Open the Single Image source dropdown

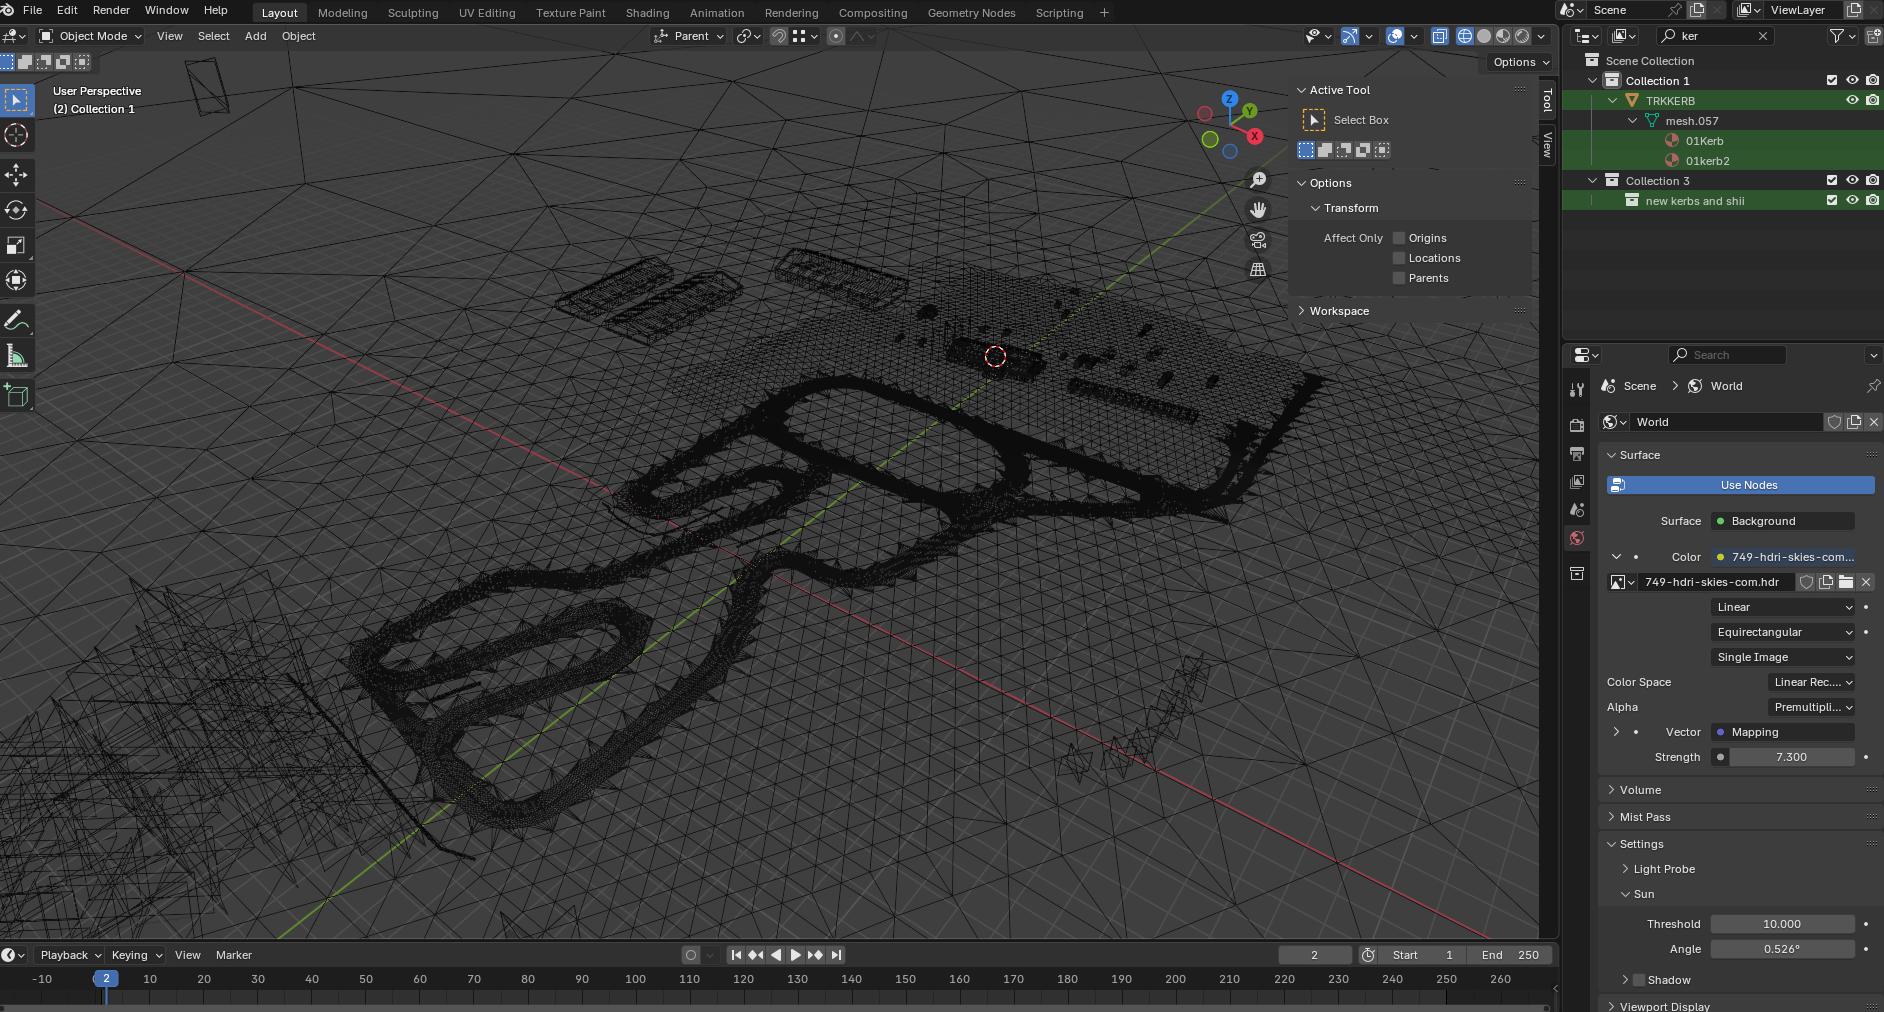point(1783,657)
